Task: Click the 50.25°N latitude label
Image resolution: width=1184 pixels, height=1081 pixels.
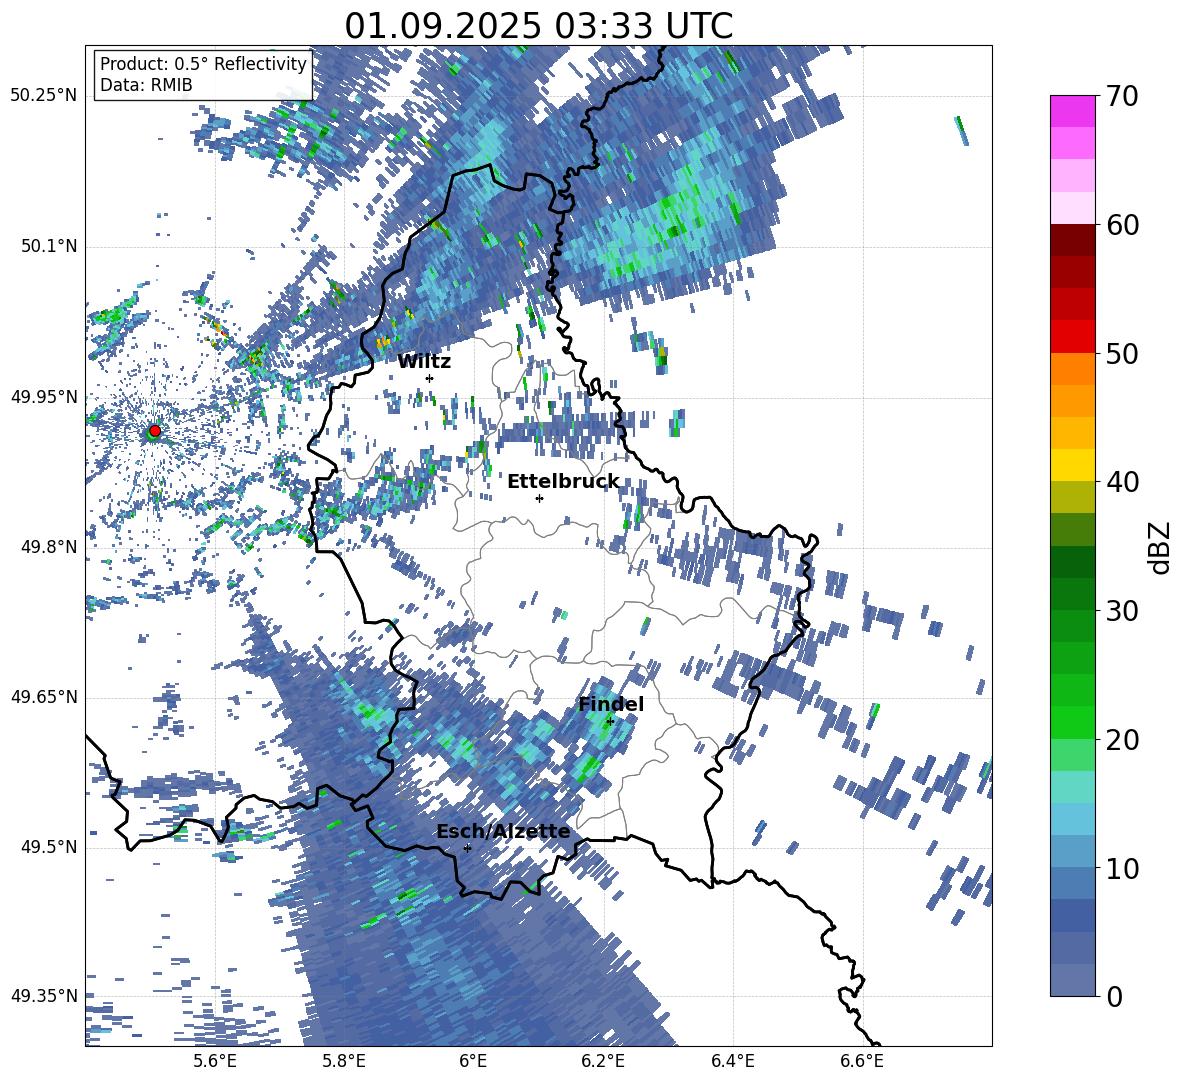Action: (44, 96)
